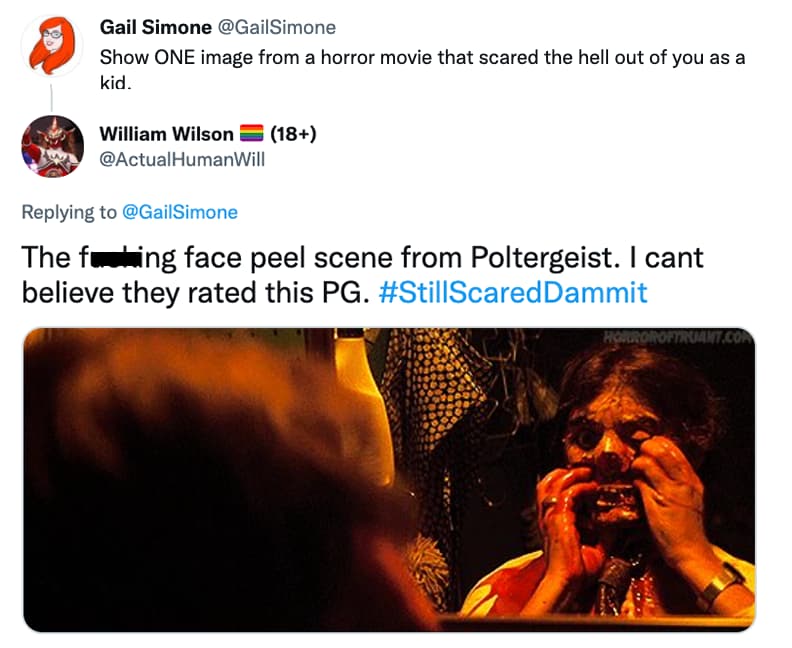Click the 'Replying to' label text
Screen dimensions: 792x648
coord(69,212)
